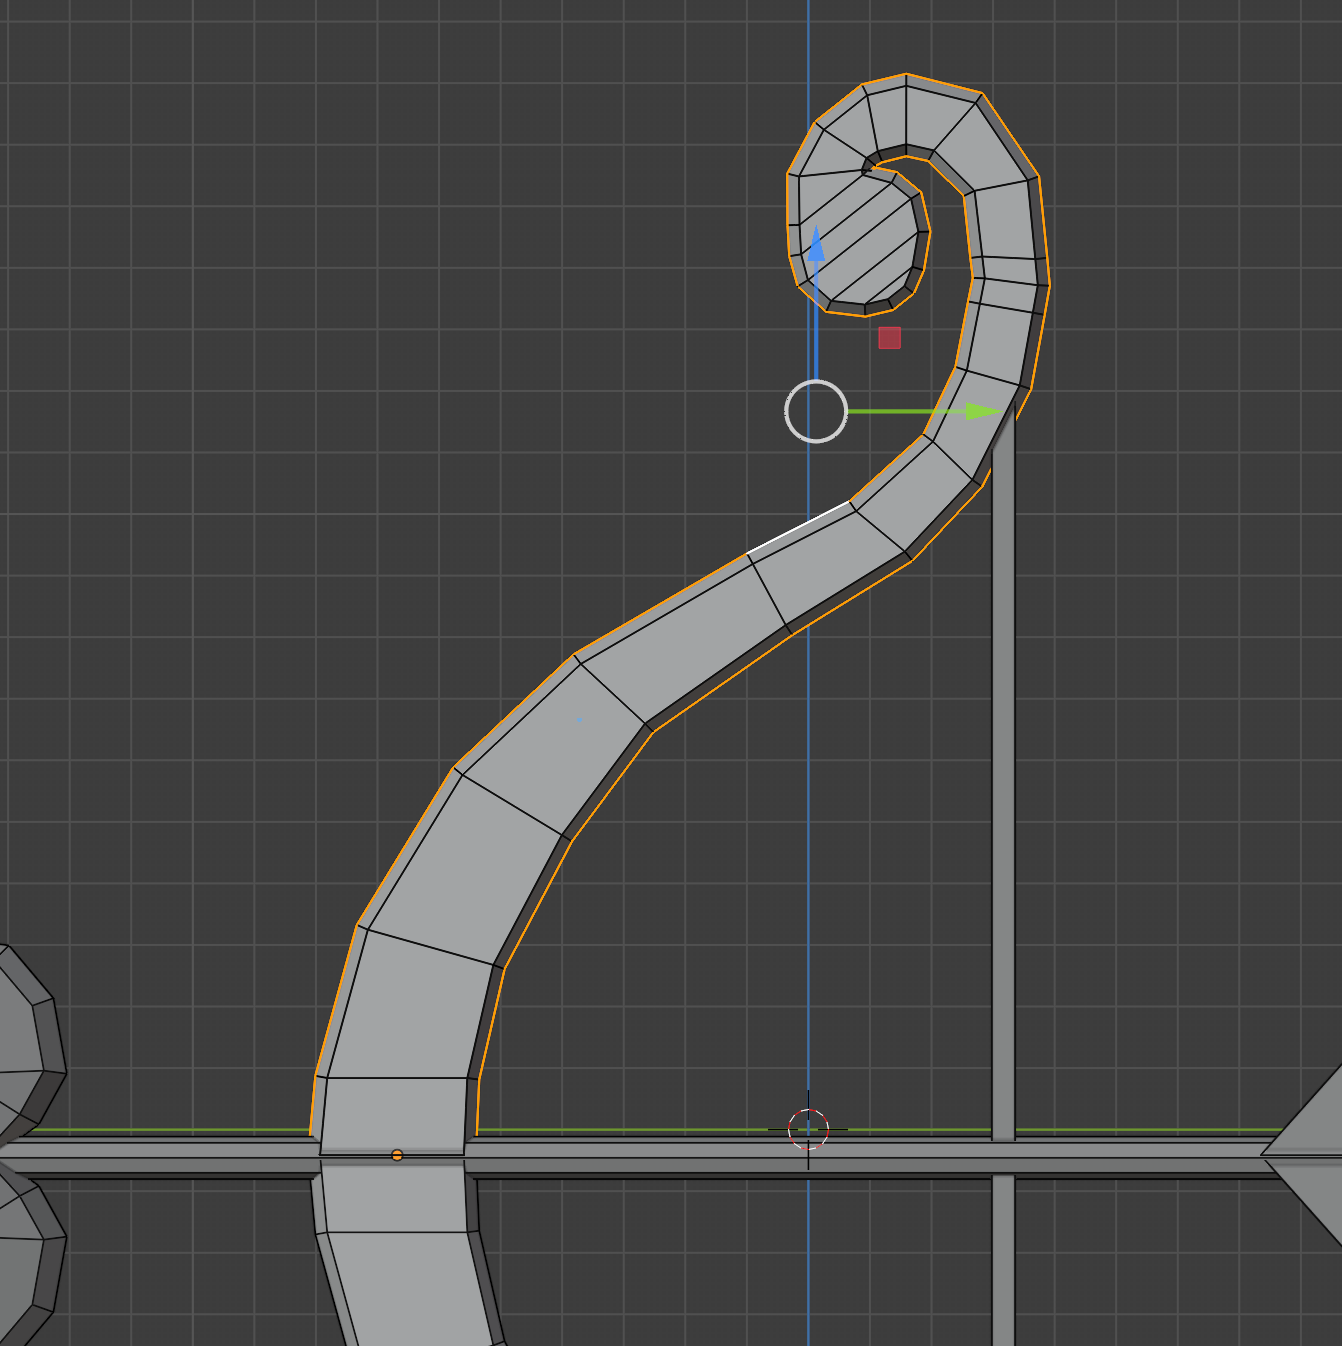This screenshot has height=1346, width=1342.
Task: Grab the green Y-axis move gizmo arrow
Action: coord(983,411)
